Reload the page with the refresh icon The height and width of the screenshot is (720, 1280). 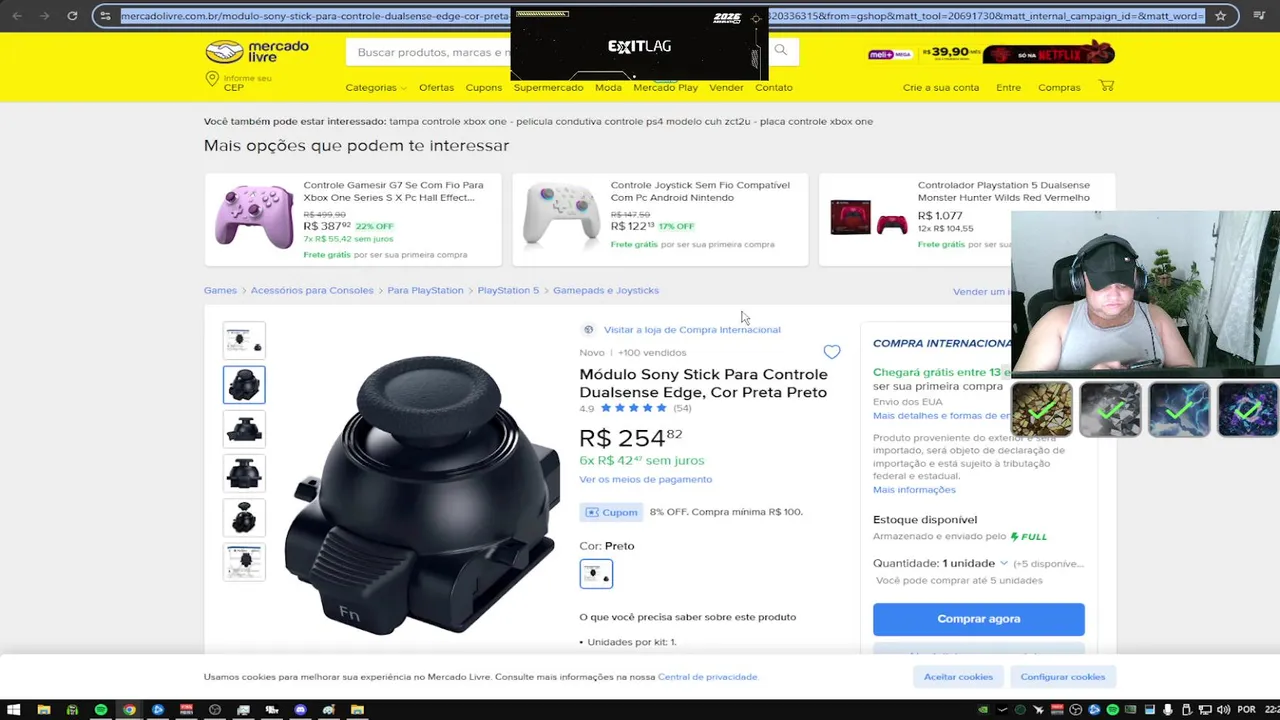72,15
